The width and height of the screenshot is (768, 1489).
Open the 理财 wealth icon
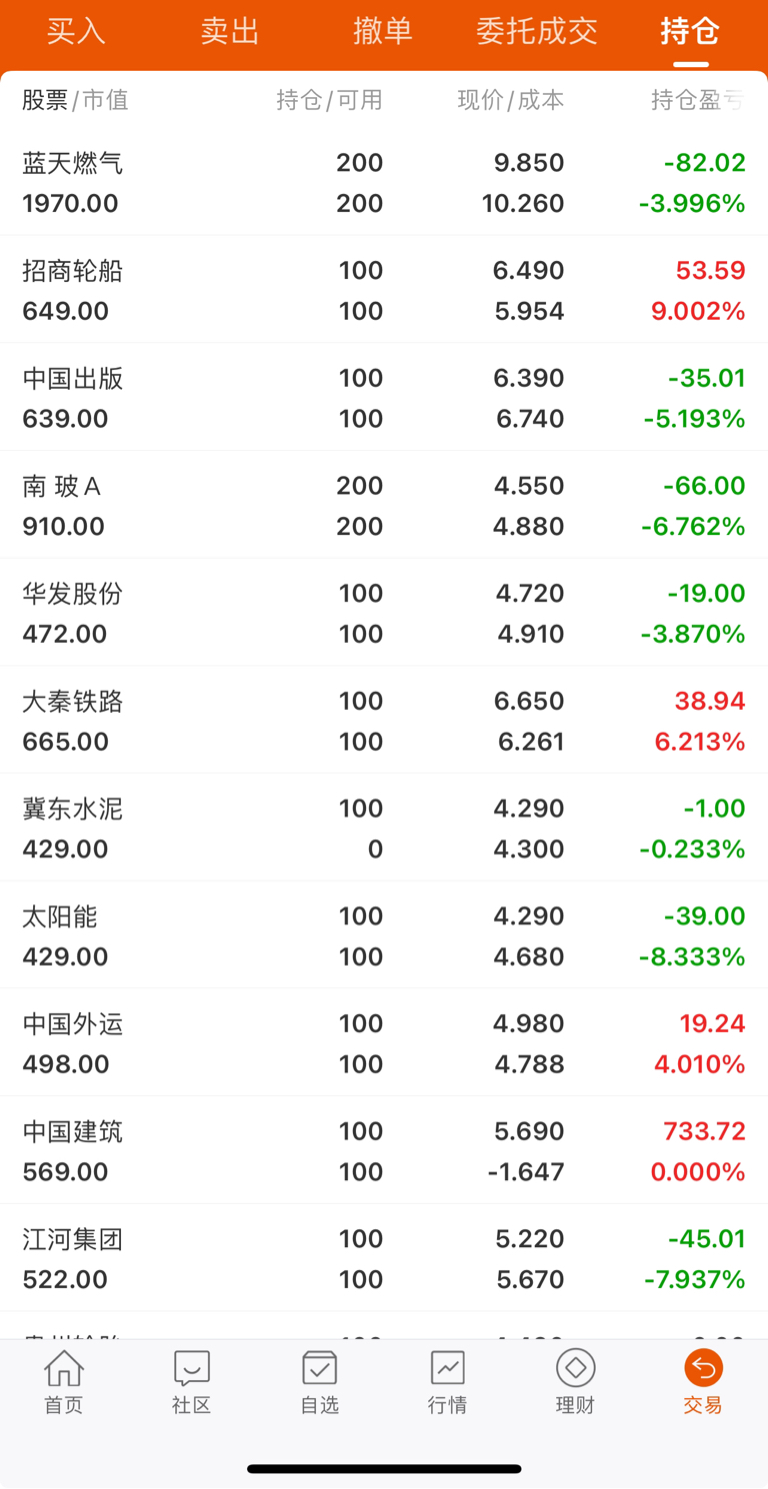[575, 1368]
